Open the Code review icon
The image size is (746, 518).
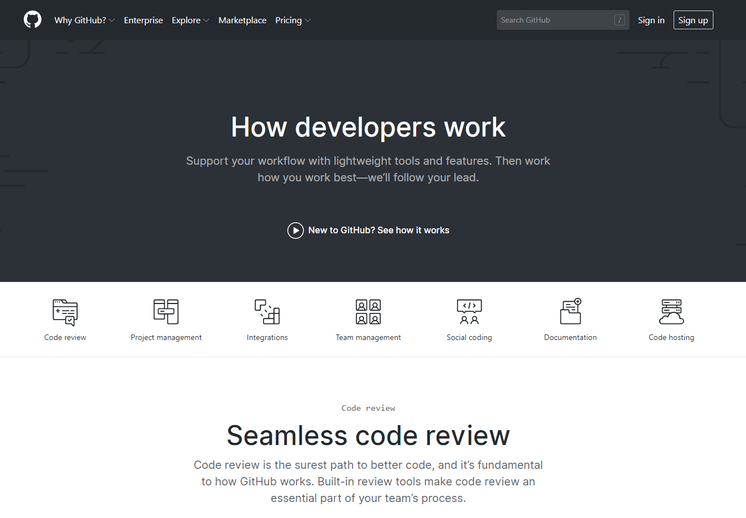[65, 312]
